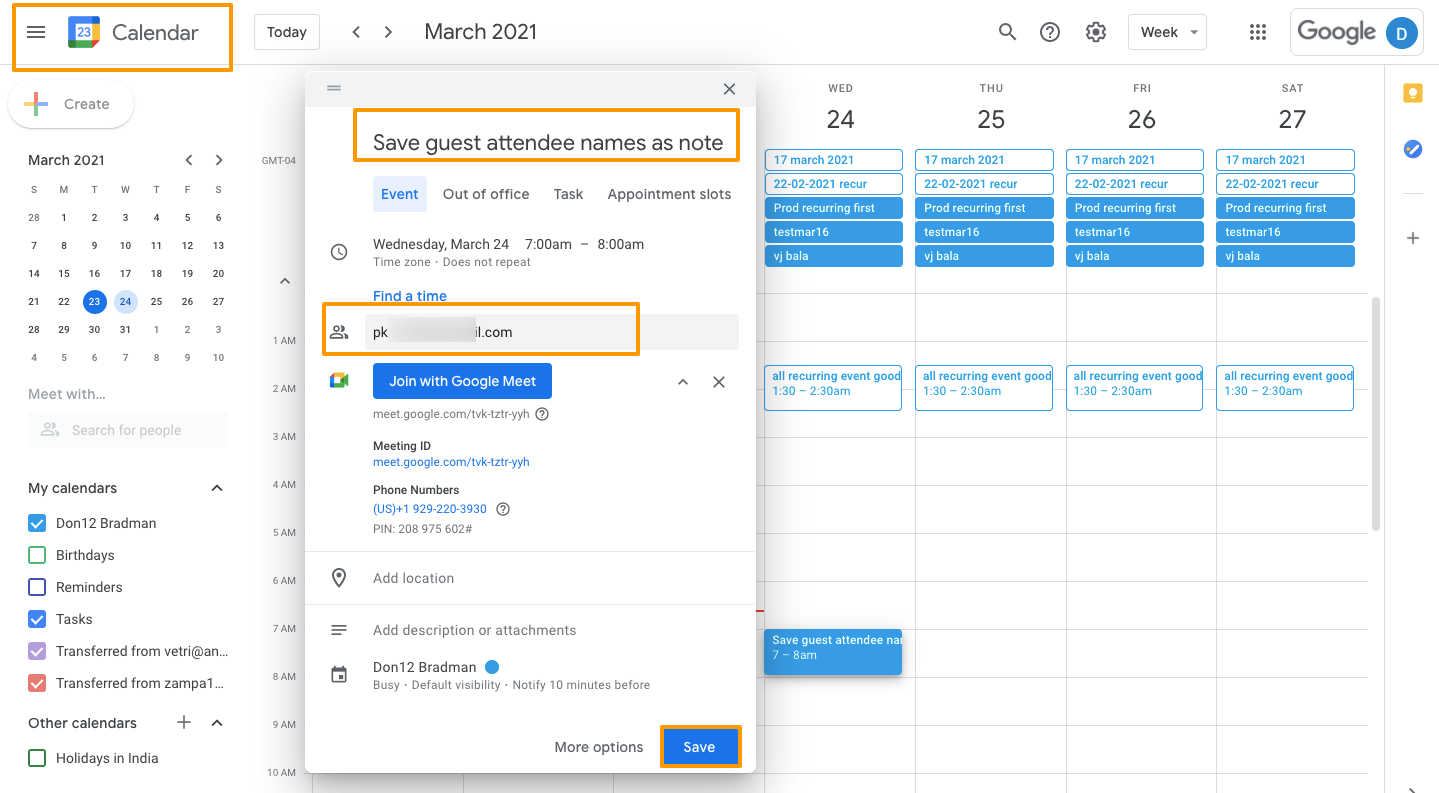Collapse Google Meet conference details
The image size is (1439, 793).
[x=683, y=382]
